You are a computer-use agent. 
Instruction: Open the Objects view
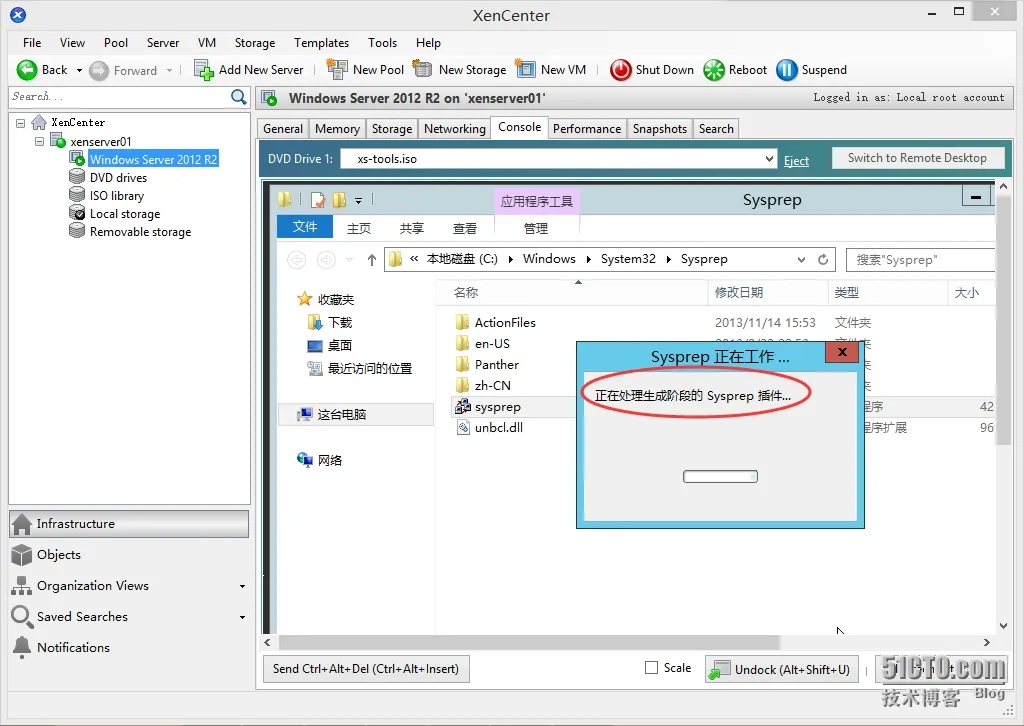pyautogui.click(x=59, y=555)
